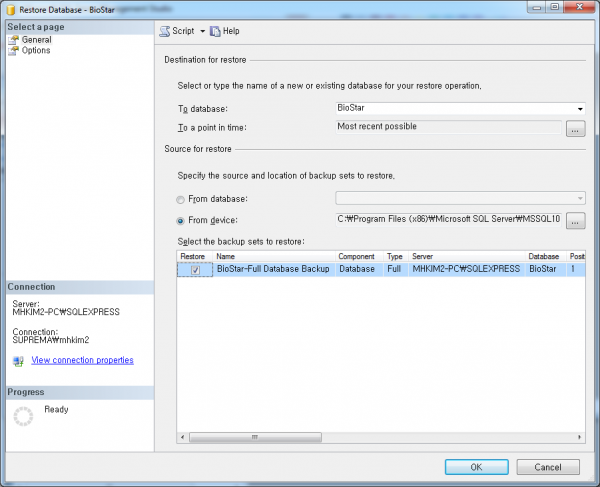The width and height of the screenshot is (600, 487).
Task: Browse for point in time
Action: (574, 128)
